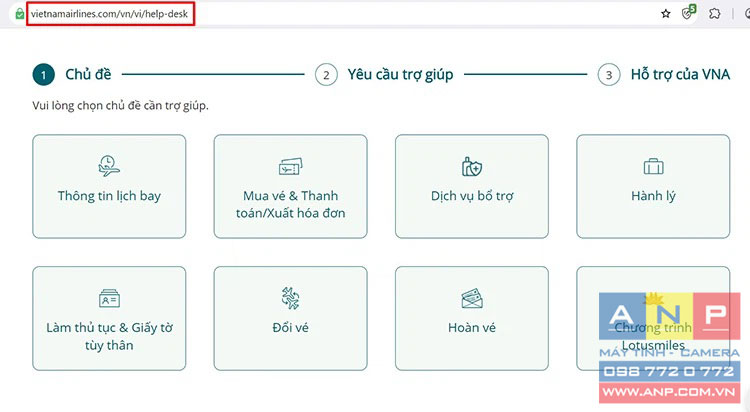
Task: Click the ticket purchase icon
Action: point(290,167)
